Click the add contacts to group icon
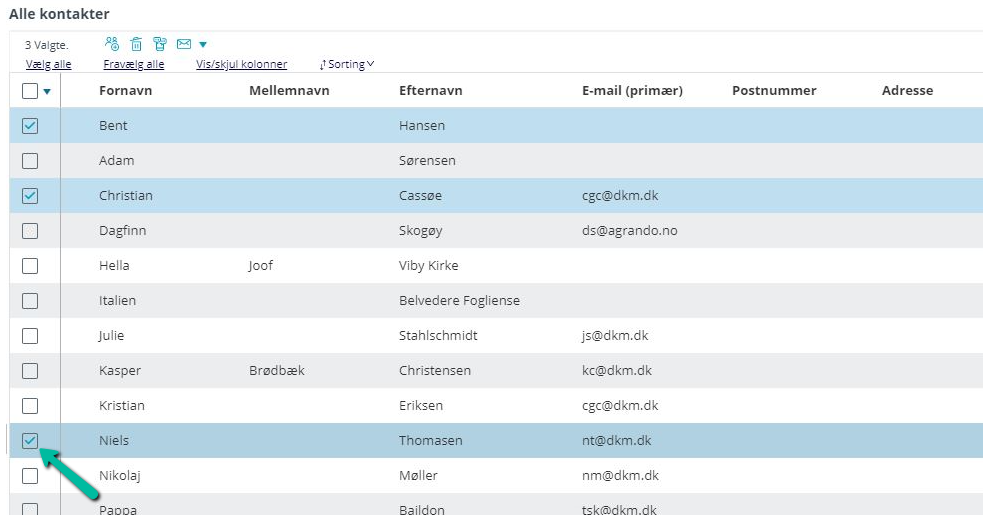Image resolution: width=983 pixels, height=515 pixels. click(112, 44)
